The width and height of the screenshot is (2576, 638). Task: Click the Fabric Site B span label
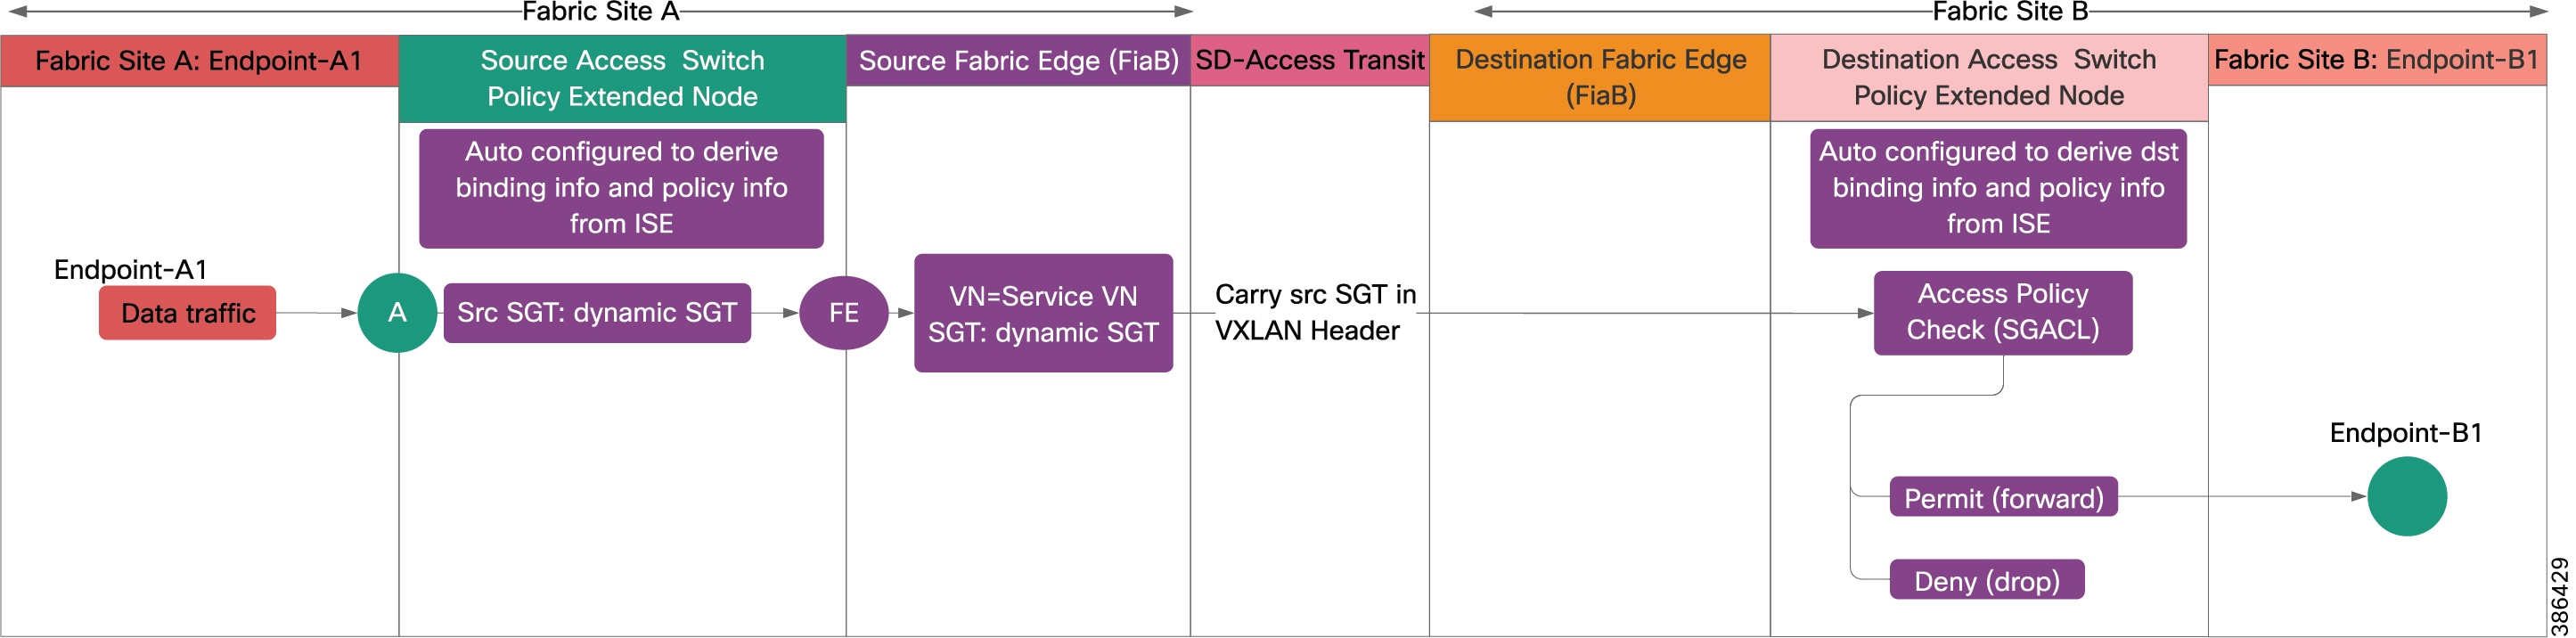pos(2010,12)
